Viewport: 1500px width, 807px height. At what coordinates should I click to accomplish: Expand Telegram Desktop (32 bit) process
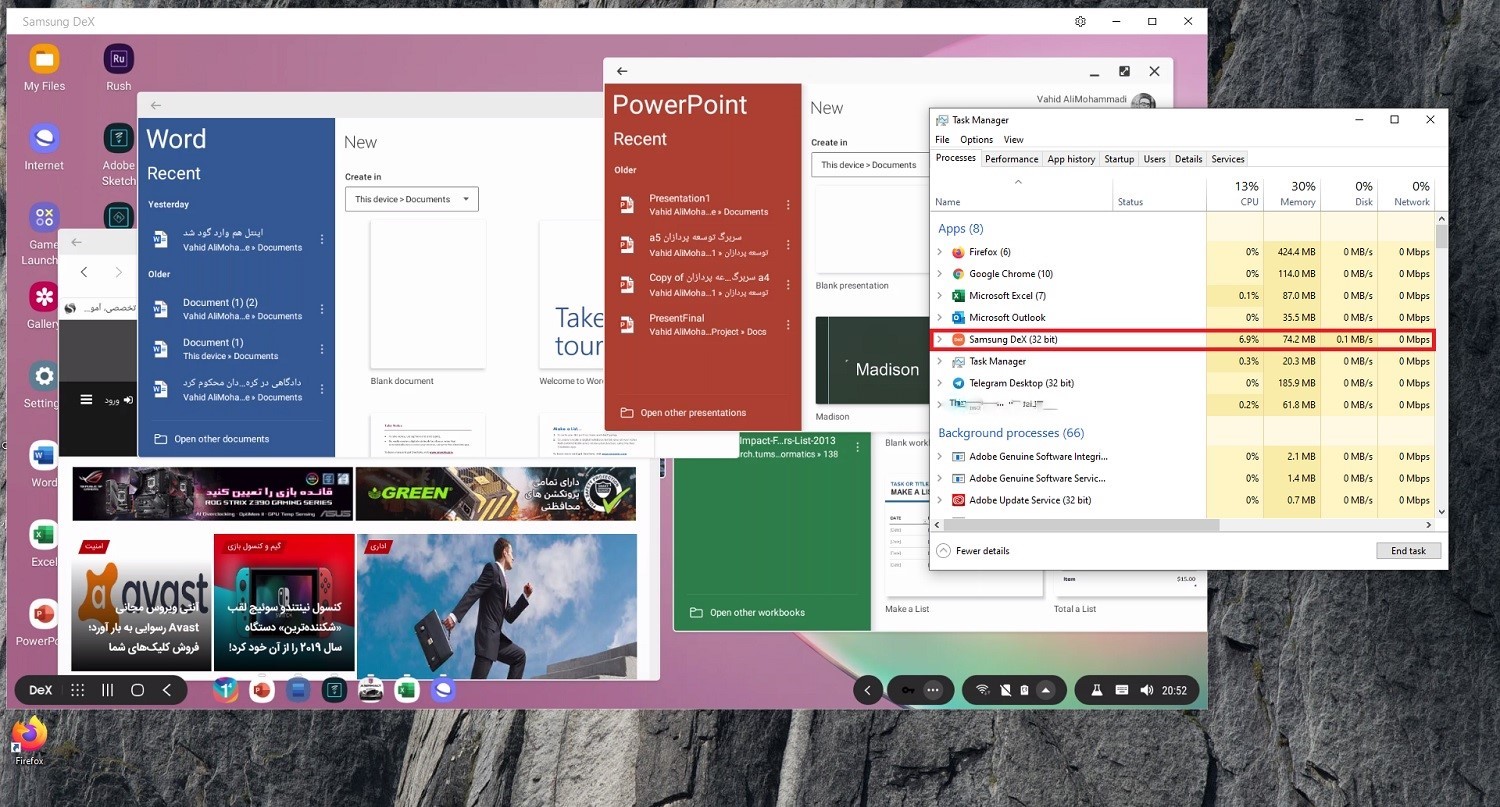click(x=939, y=383)
